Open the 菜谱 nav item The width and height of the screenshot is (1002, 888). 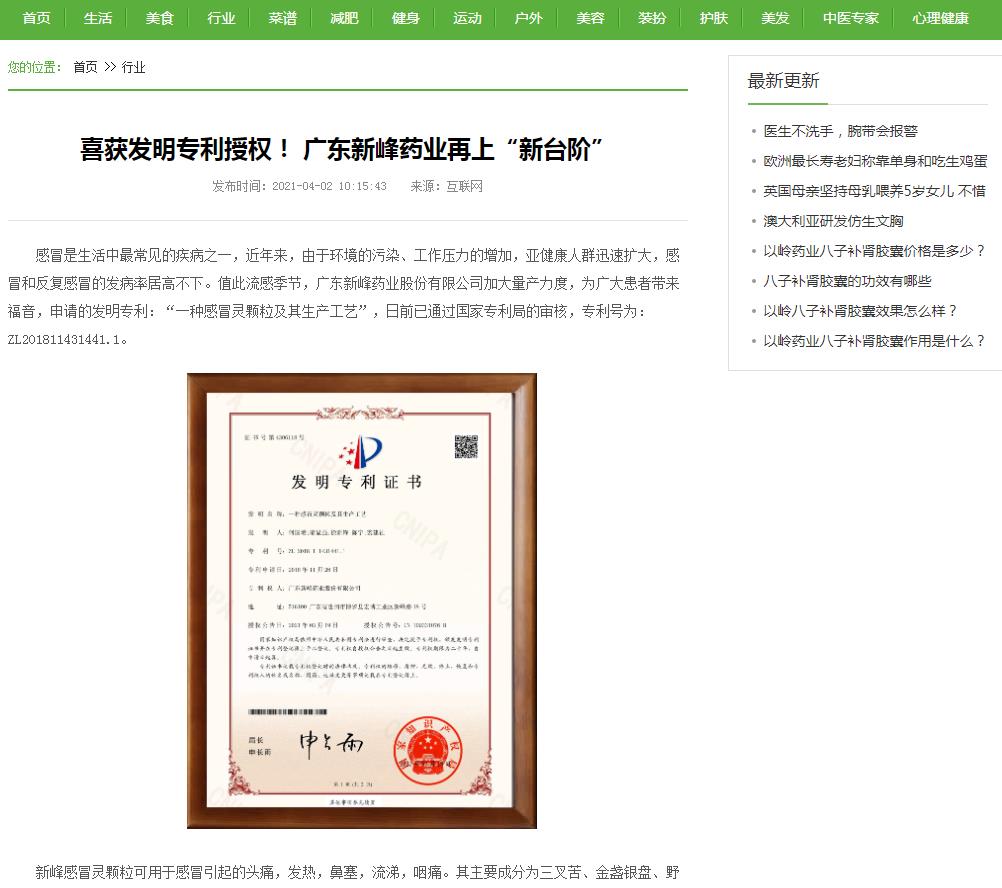click(282, 19)
